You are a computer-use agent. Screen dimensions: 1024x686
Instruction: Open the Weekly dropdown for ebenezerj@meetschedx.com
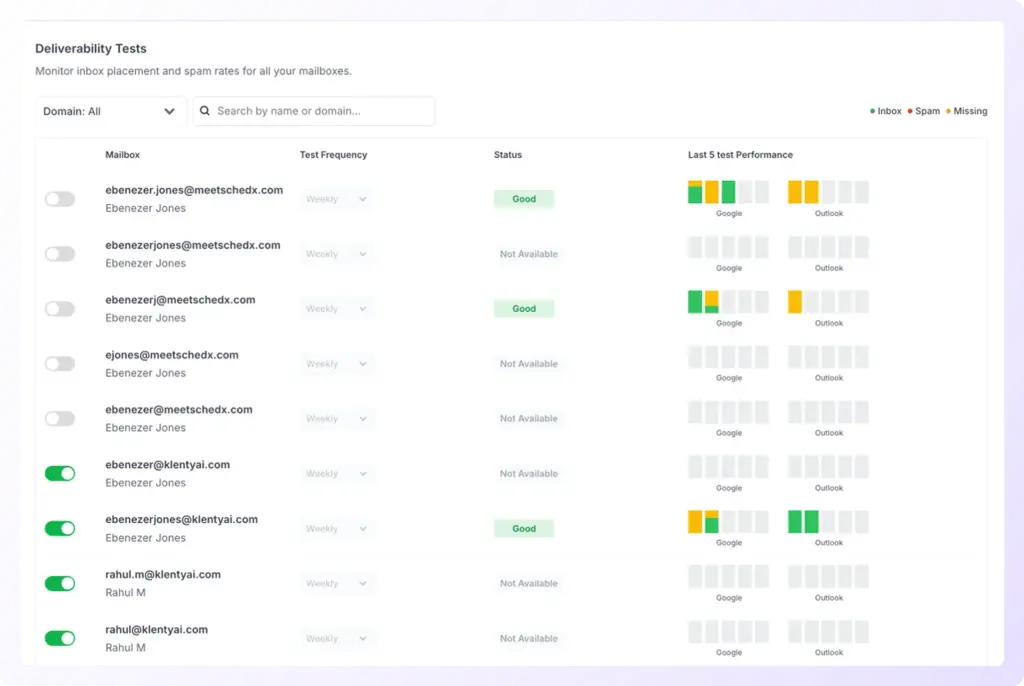click(x=335, y=308)
